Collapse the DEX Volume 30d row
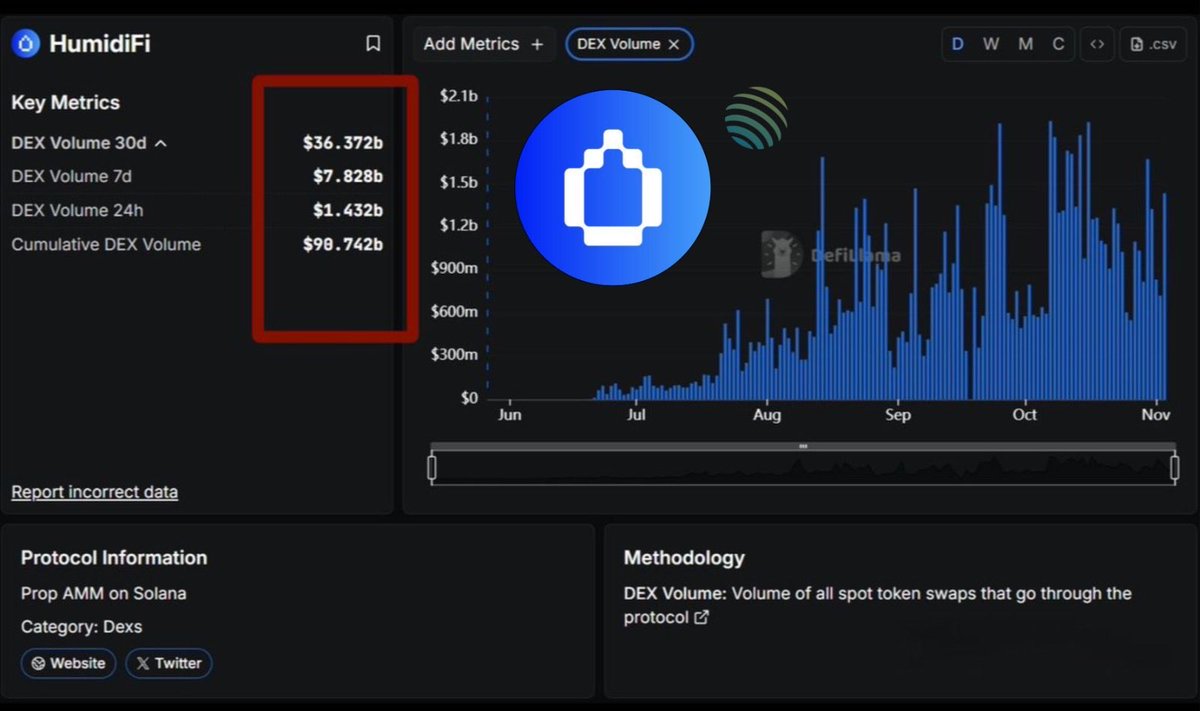The width and height of the screenshot is (1200, 711). point(161,143)
